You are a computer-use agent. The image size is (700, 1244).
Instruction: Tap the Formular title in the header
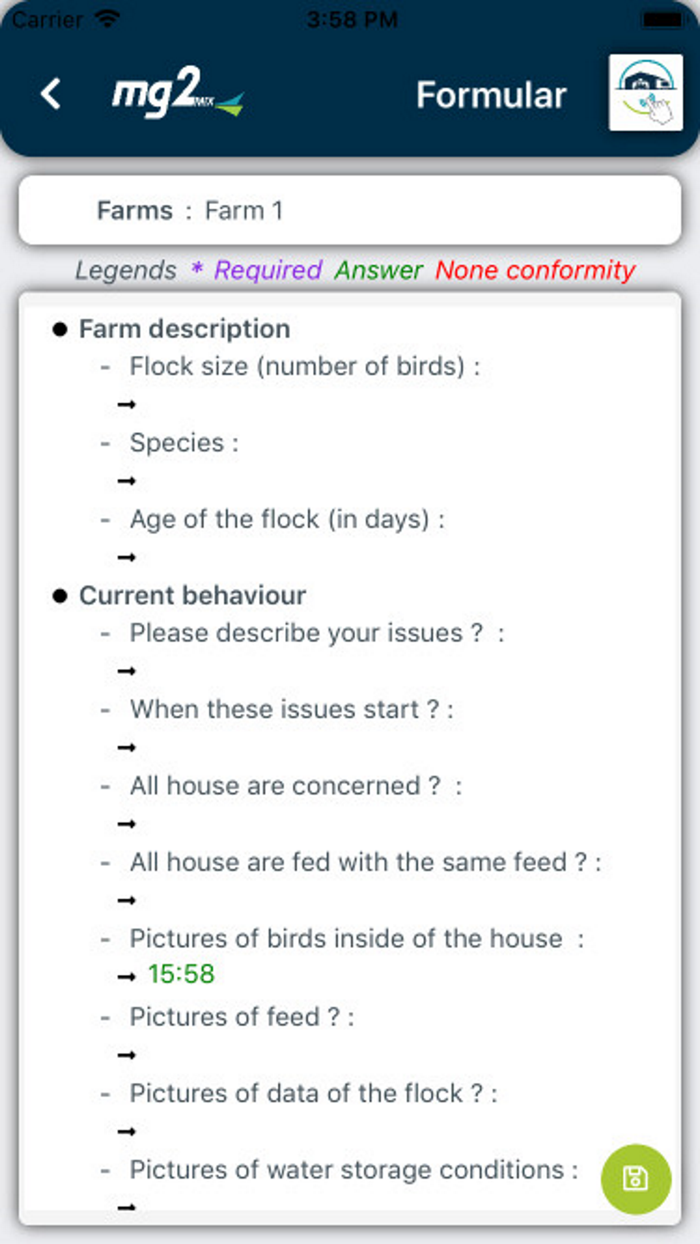tap(491, 94)
